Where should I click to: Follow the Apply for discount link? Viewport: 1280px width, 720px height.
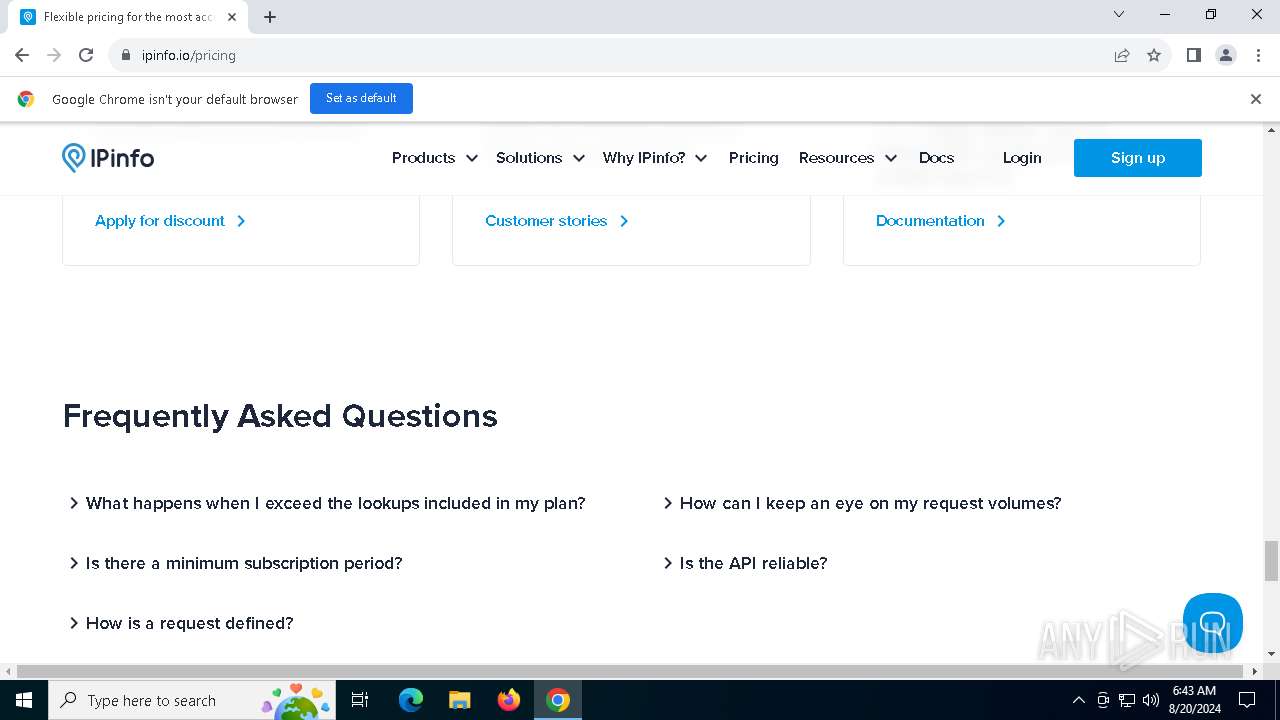170,221
